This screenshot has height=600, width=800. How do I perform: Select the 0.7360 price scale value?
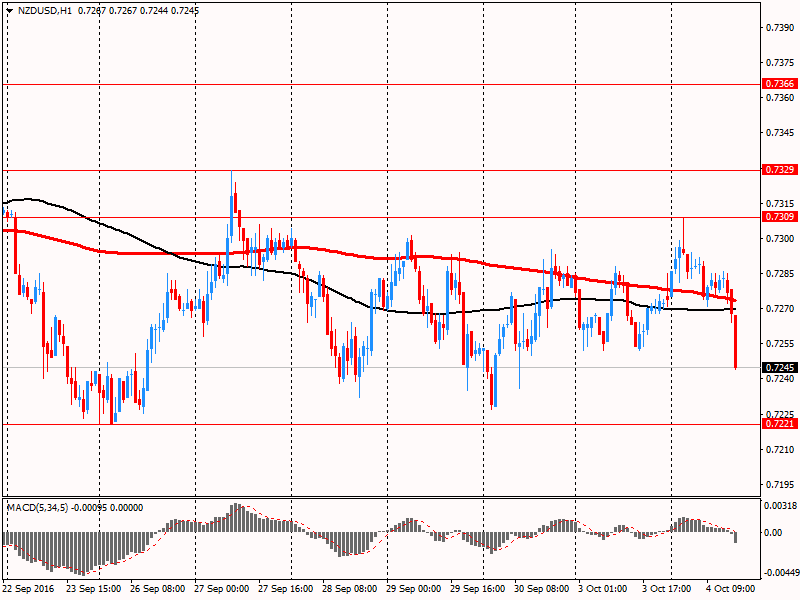point(780,97)
